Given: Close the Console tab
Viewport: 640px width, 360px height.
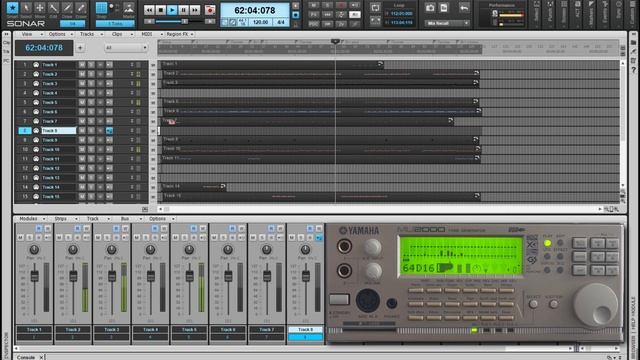Looking at the screenshot, I should pos(41,357).
